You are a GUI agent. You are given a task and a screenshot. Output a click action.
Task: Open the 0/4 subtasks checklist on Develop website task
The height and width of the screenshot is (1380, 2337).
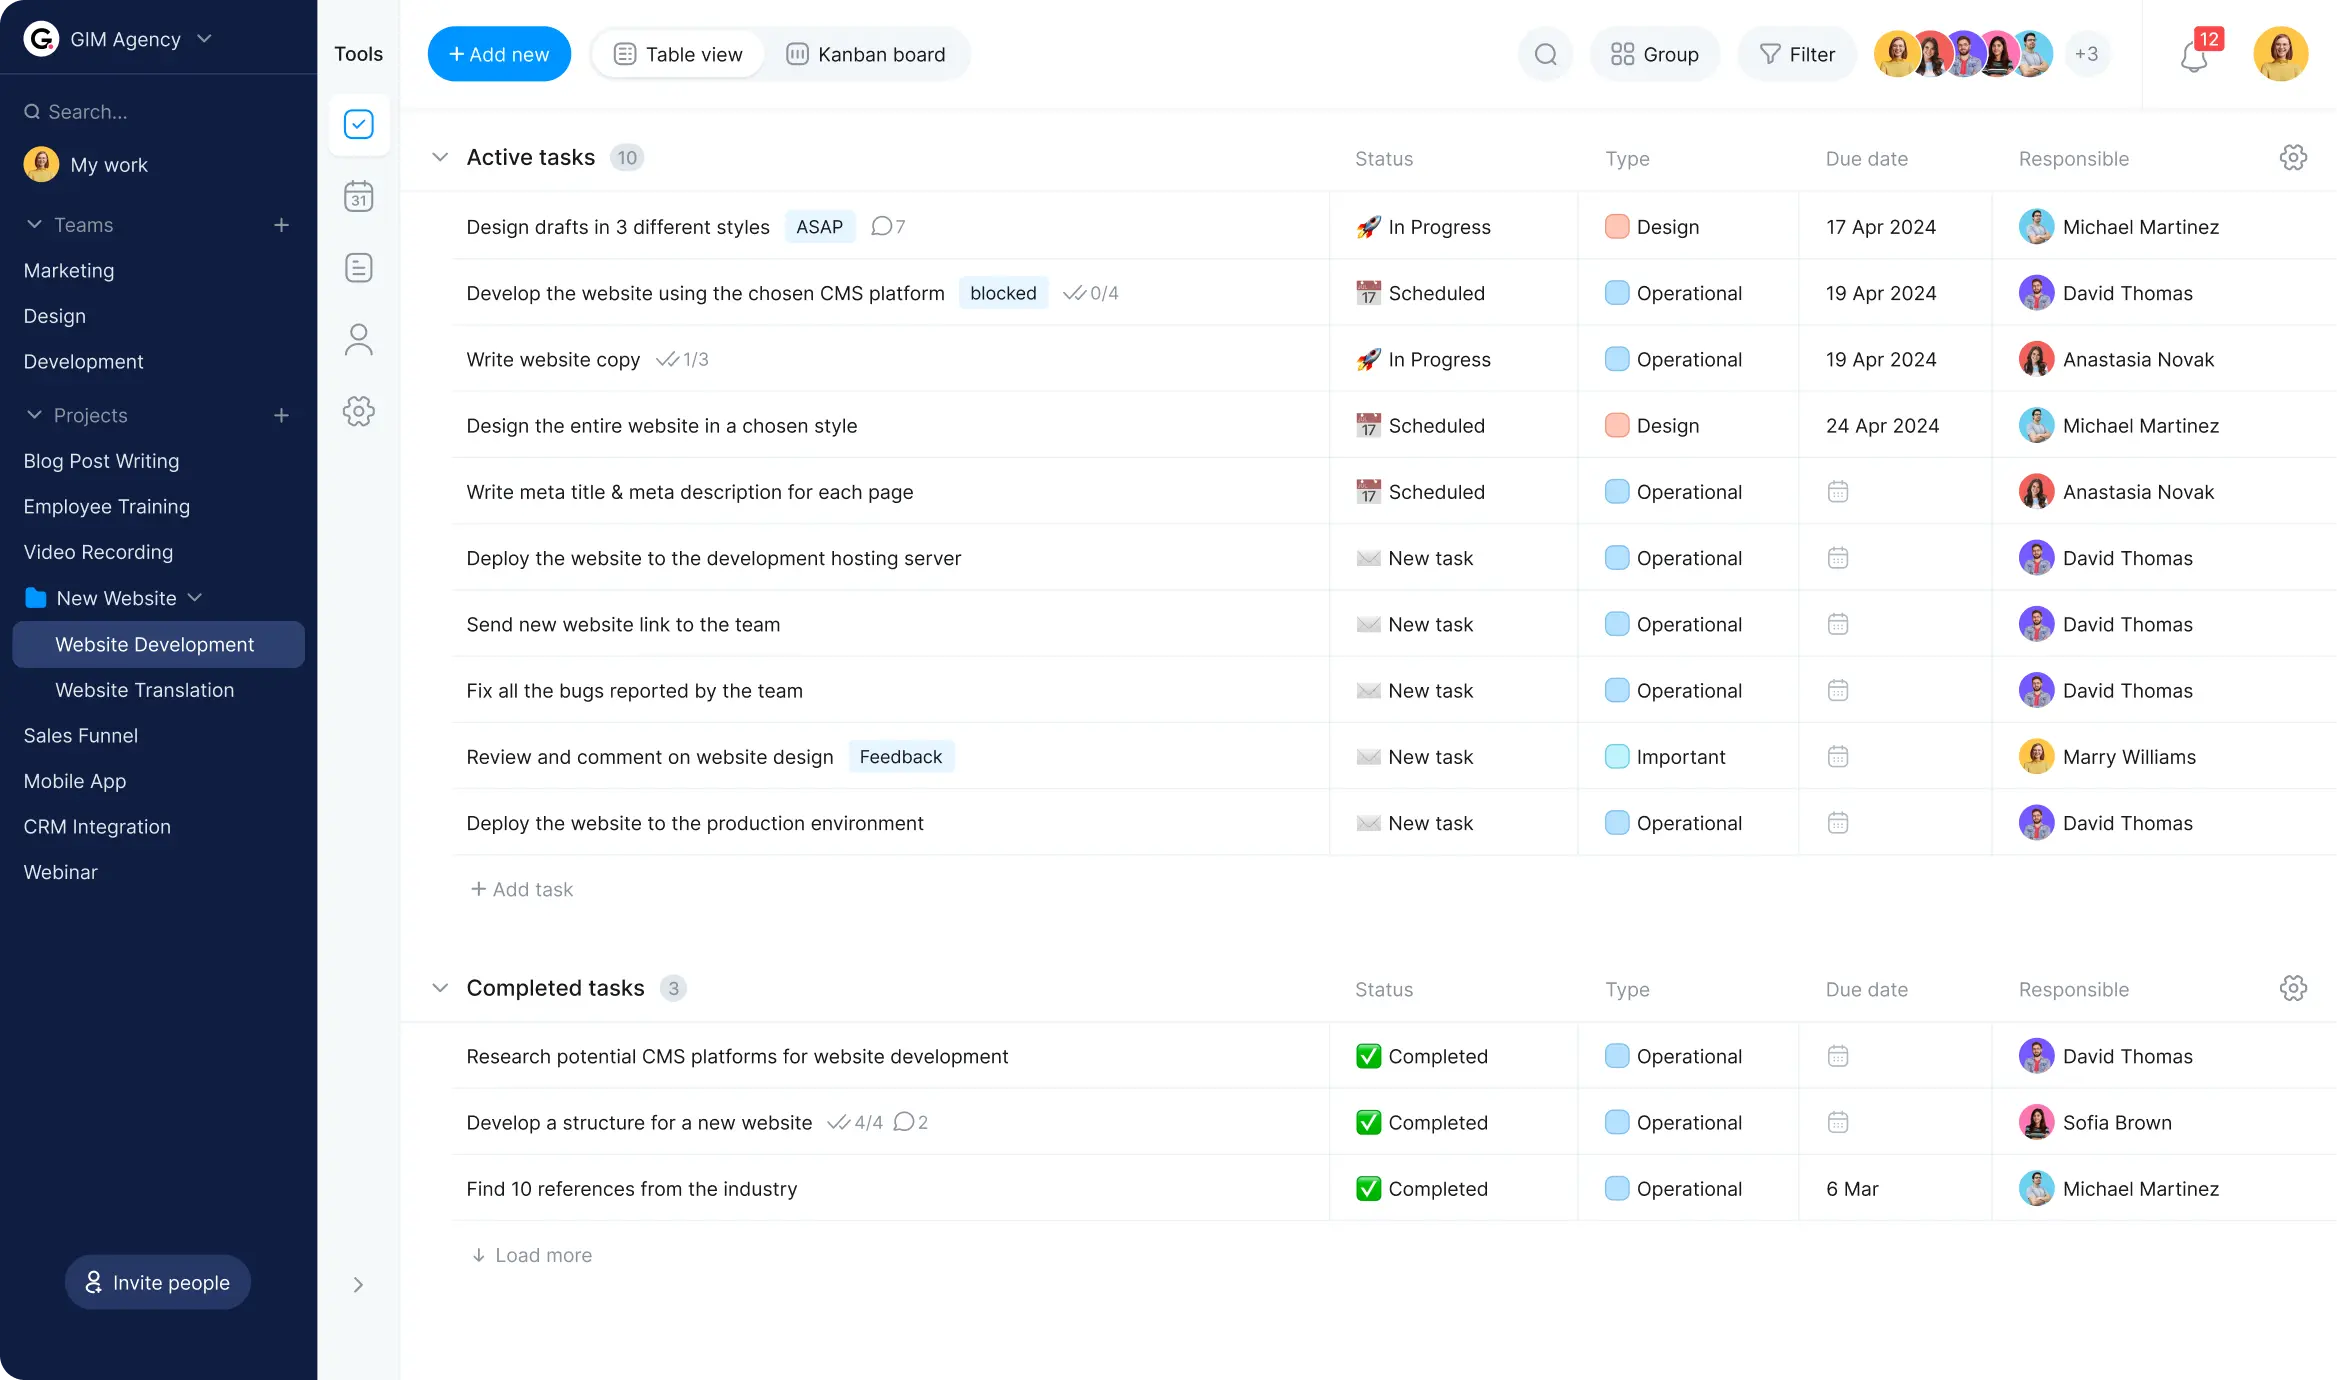pos(1090,293)
